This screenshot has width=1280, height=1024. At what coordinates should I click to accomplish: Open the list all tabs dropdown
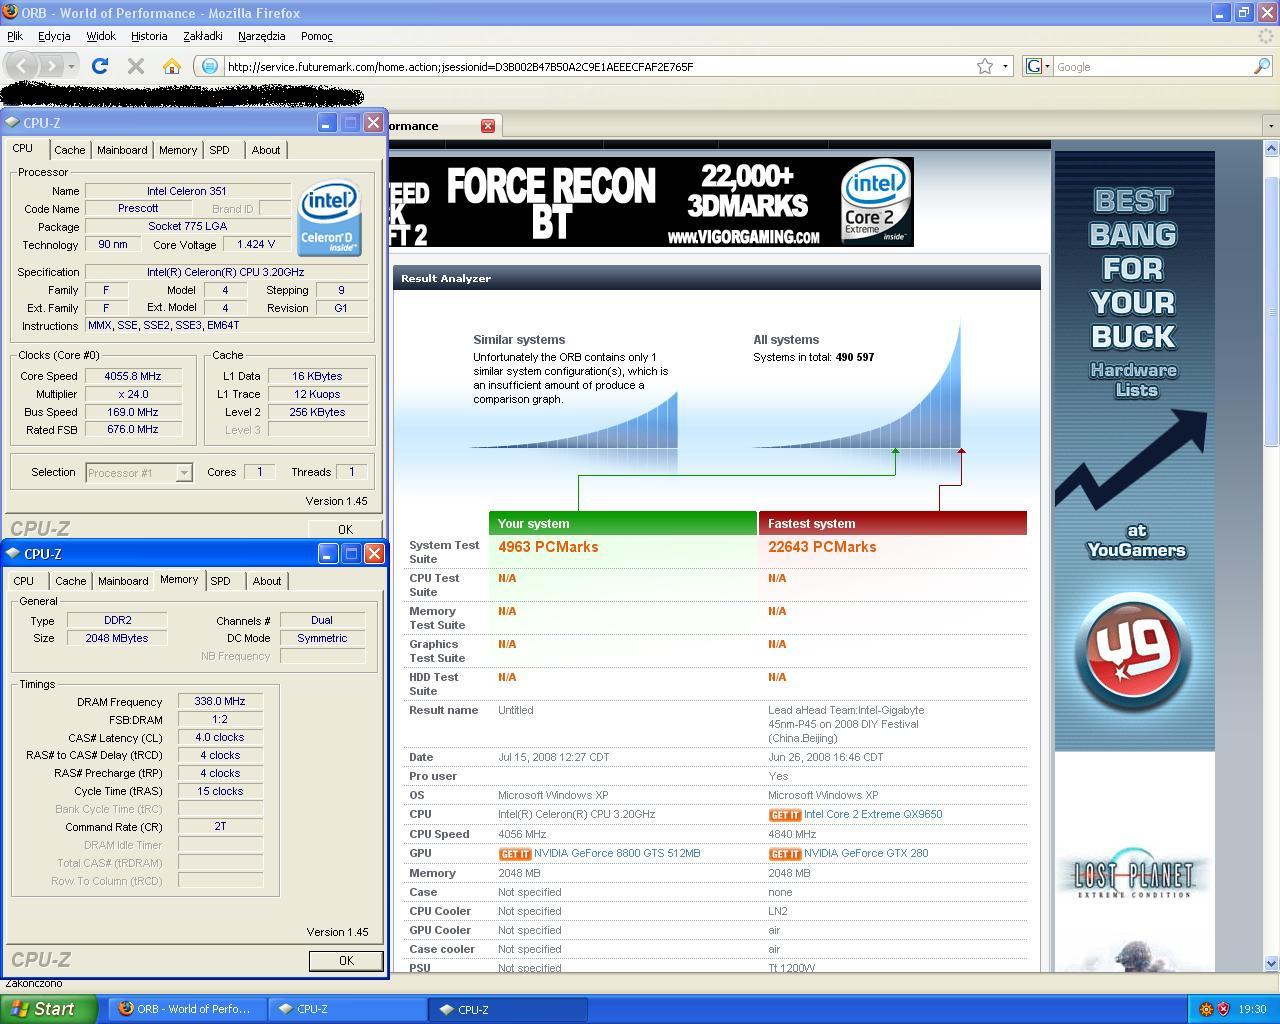(1271, 126)
